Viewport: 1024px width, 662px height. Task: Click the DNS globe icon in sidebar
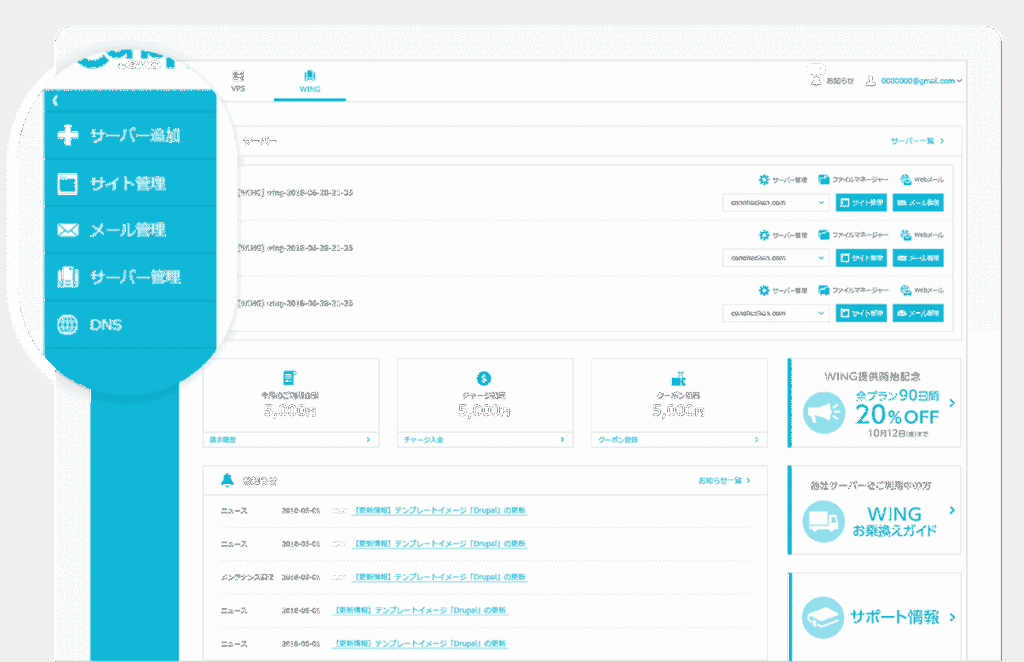68,325
